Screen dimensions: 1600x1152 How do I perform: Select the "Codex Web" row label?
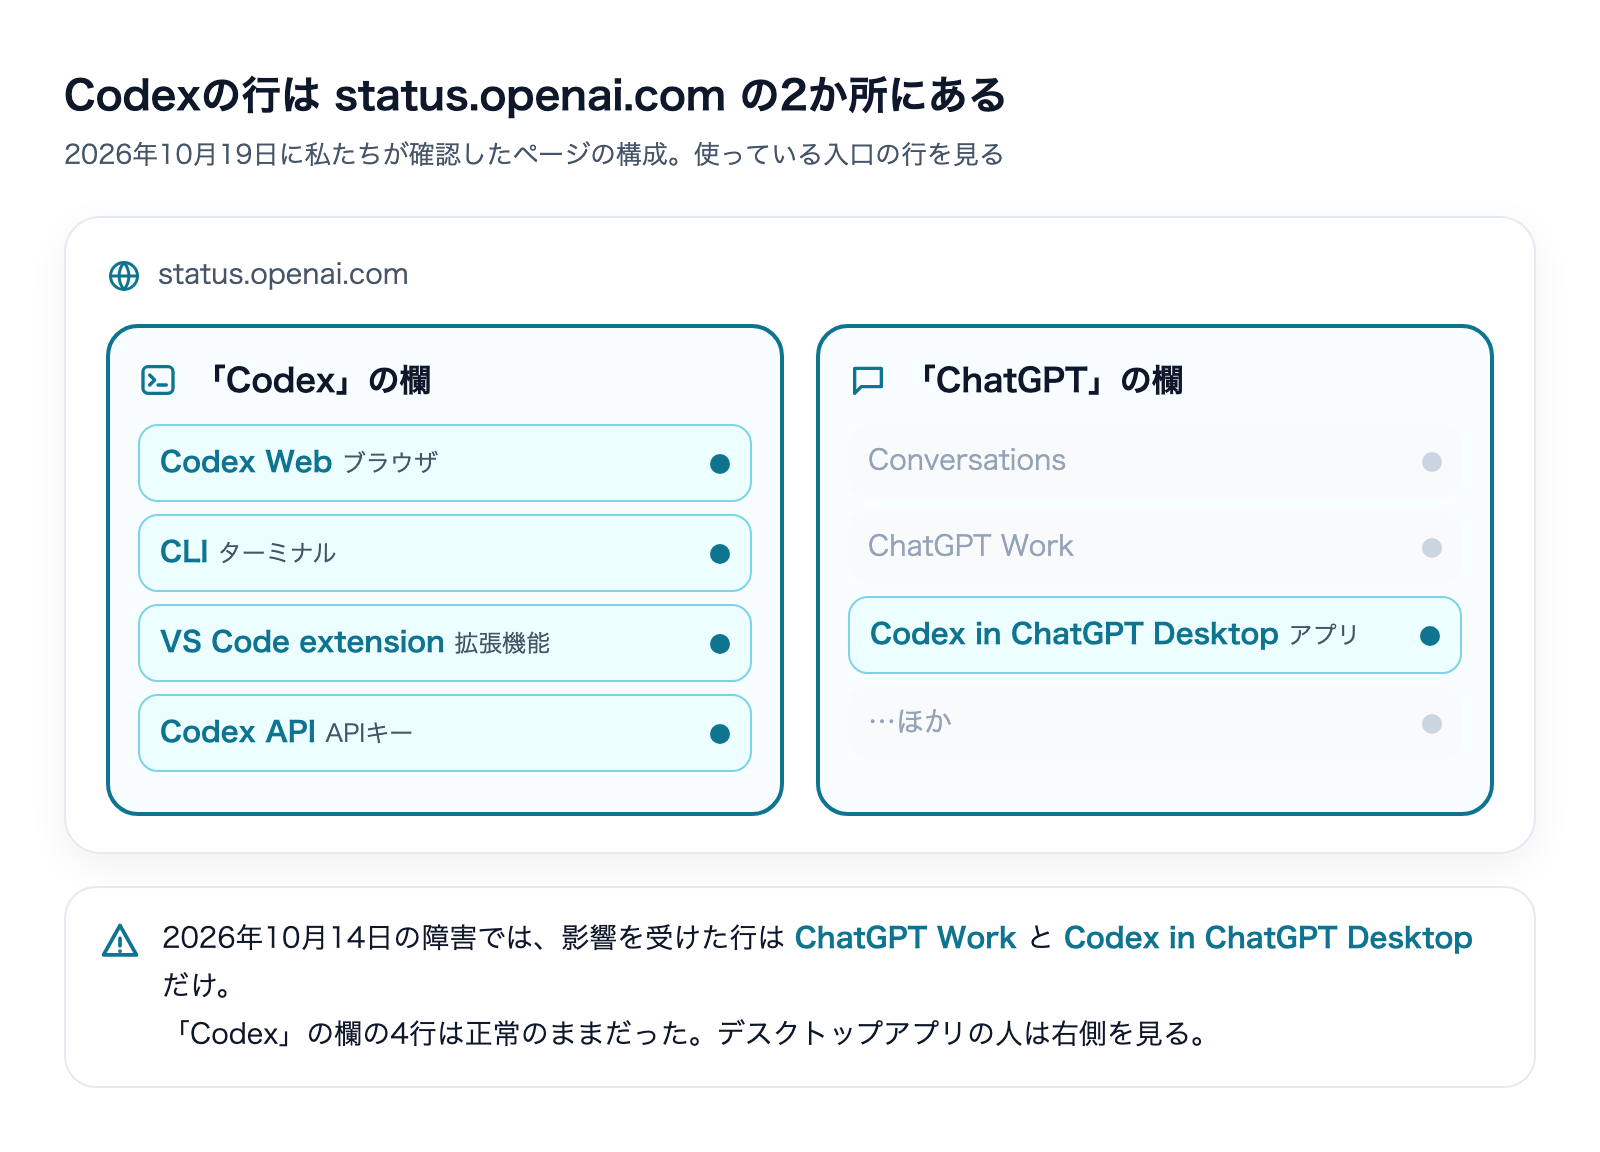coord(246,461)
